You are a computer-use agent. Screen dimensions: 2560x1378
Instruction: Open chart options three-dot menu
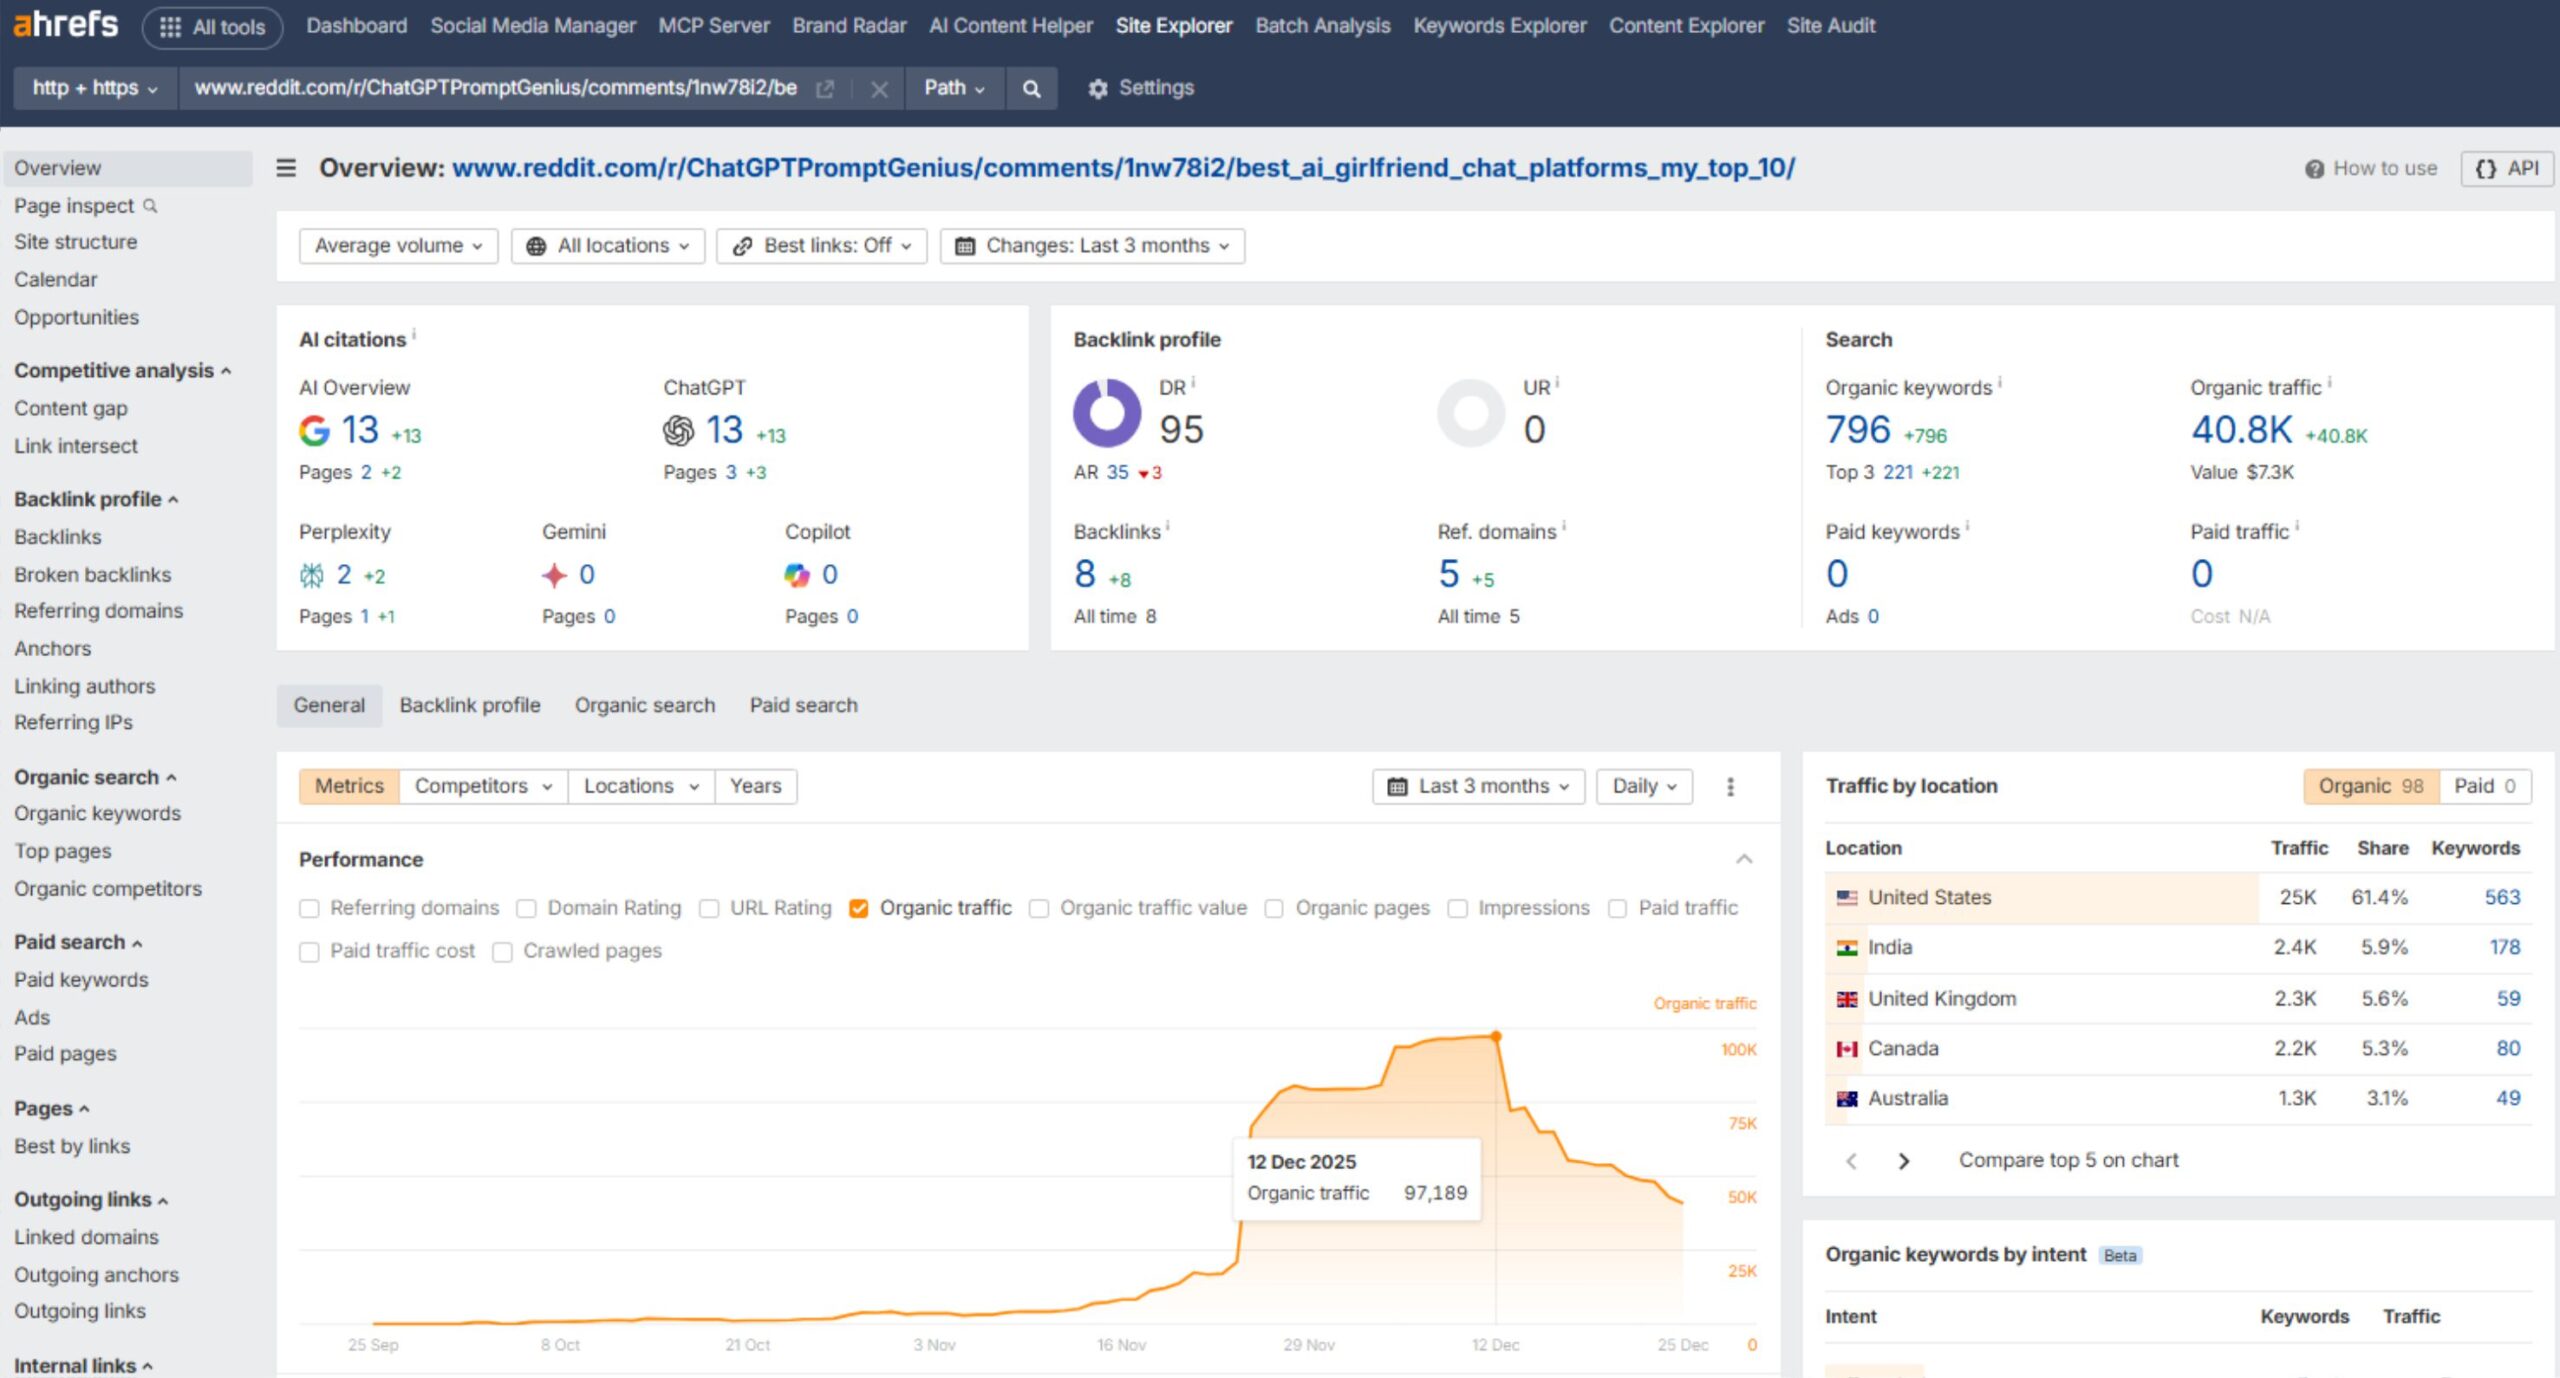tap(1730, 786)
